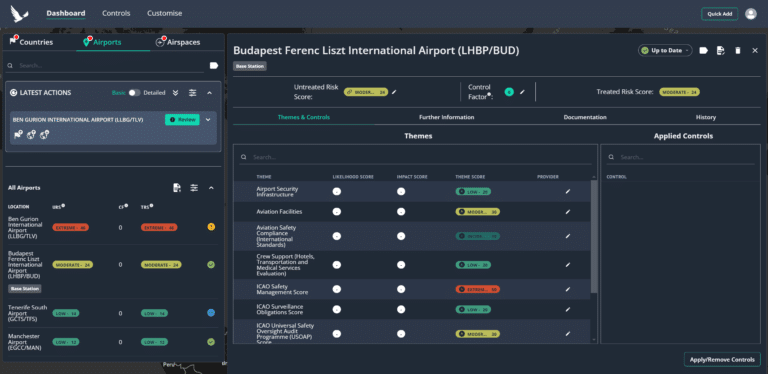Image resolution: width=768 pixels, height=374 pixels.
Task: Click Base Station tag under airport title
Action: tap(250, 66)
